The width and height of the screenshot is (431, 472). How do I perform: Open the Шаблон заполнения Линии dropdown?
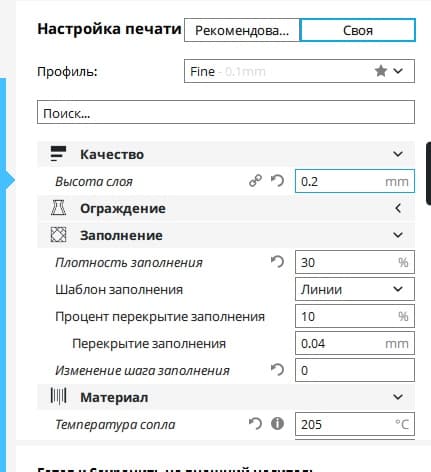pyautogui.click(x=355, y=289)
